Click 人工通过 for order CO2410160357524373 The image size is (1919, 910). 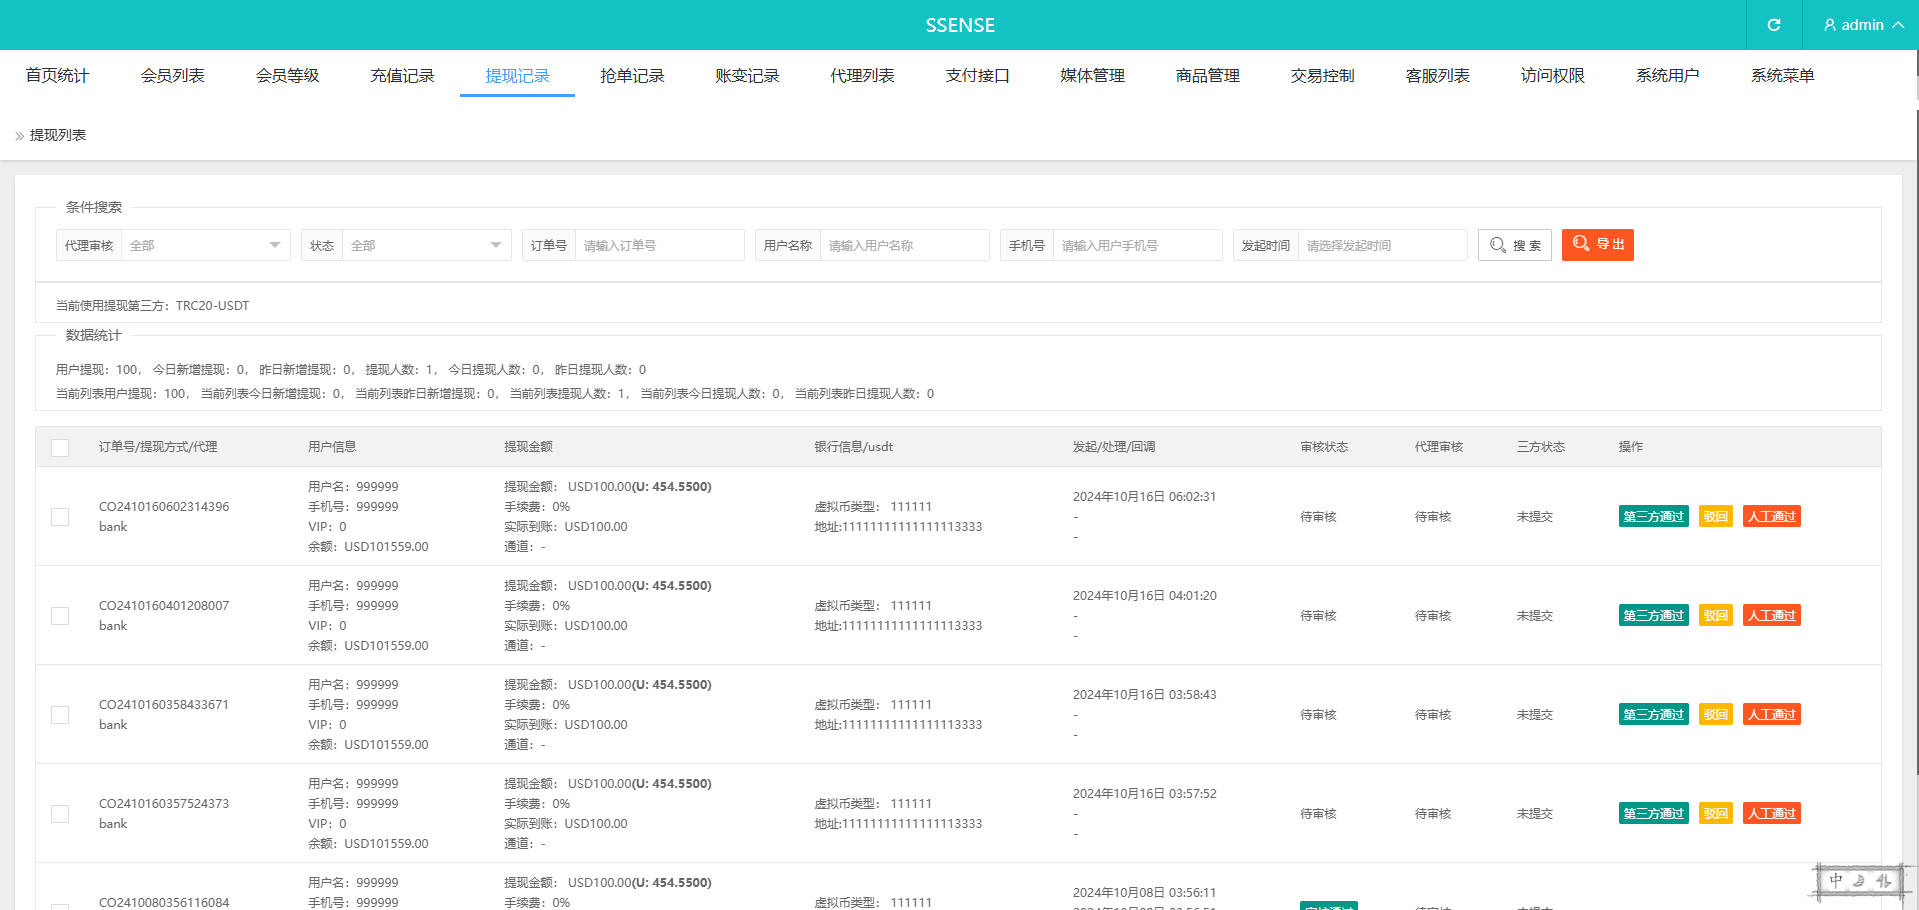point(1772,814)
